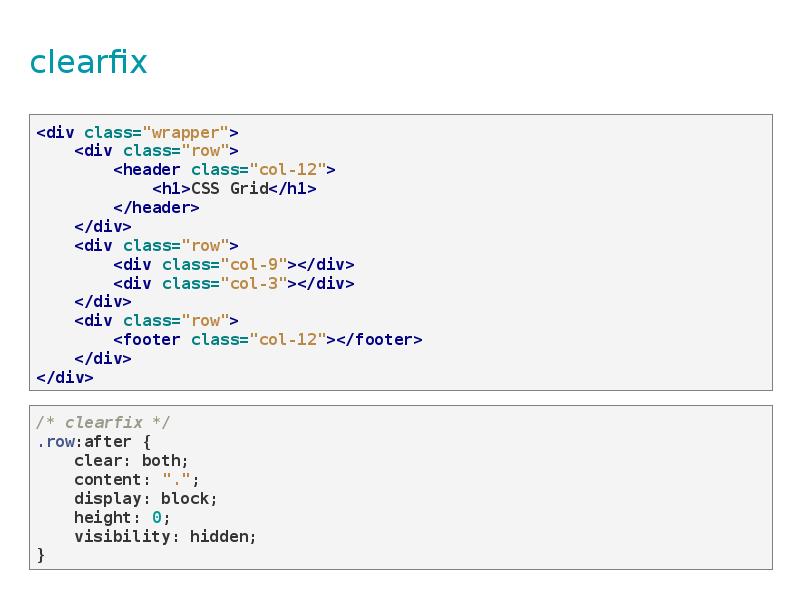This screenshot has width=800, height=599.
Task: Click the wrapper div opening tag line
Action: 137,133
